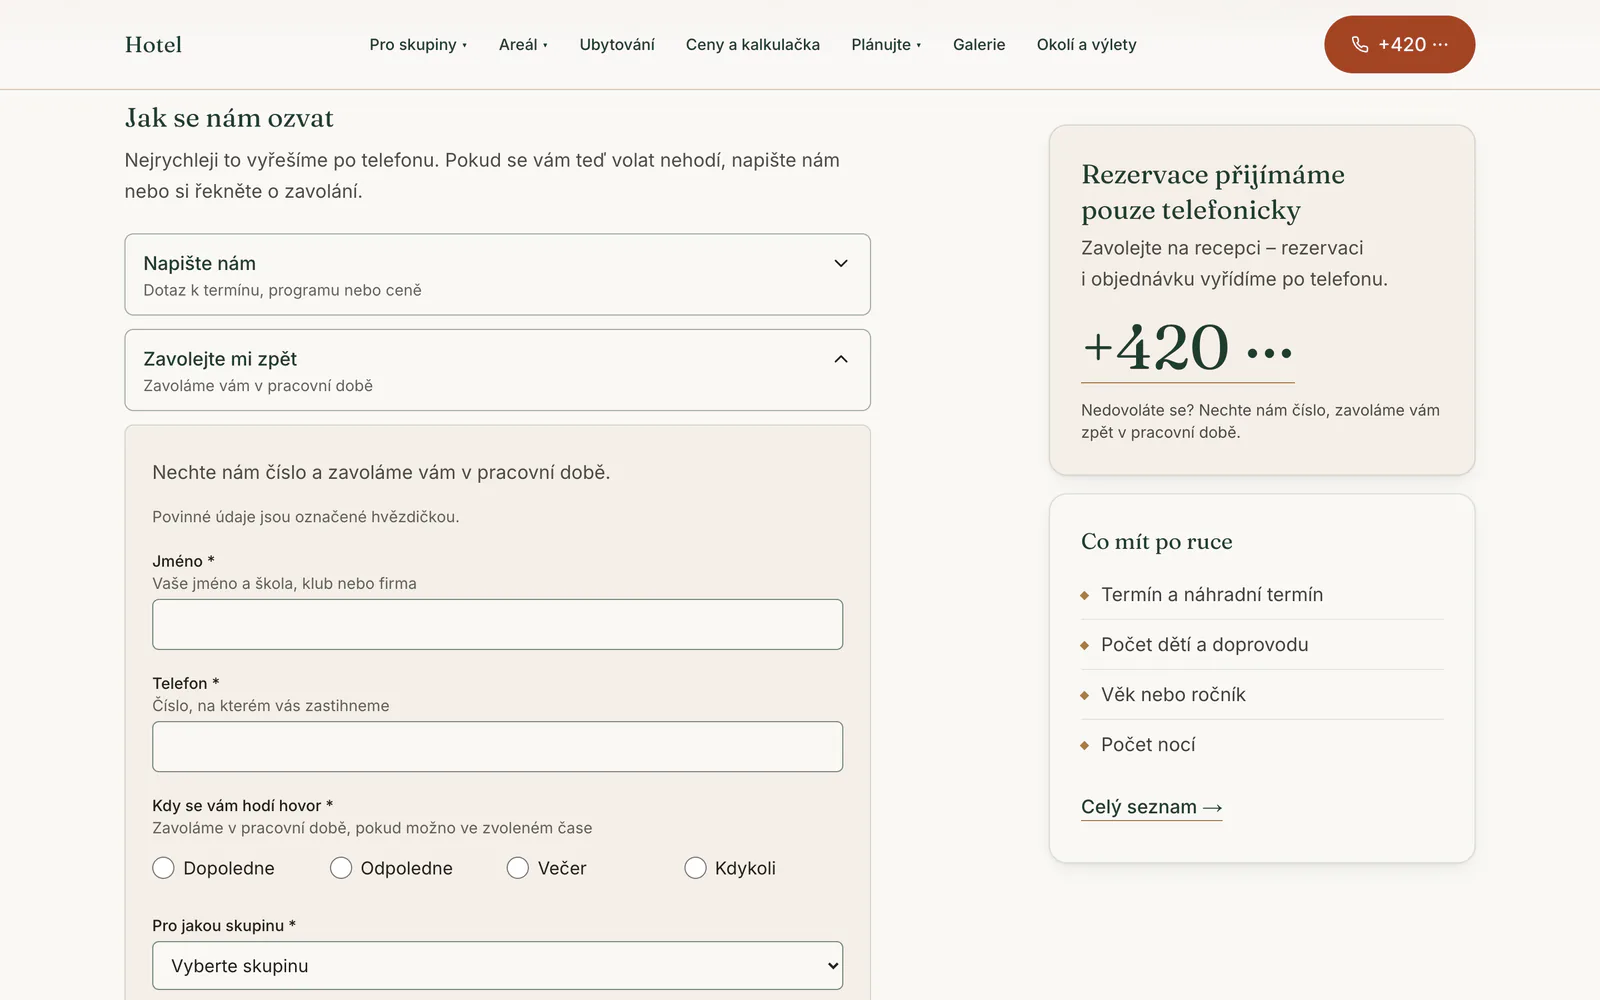Click the Kdy se vám hodí hovor label
The height and width of the screenshot is (1000, 1600).
(242, 806)
